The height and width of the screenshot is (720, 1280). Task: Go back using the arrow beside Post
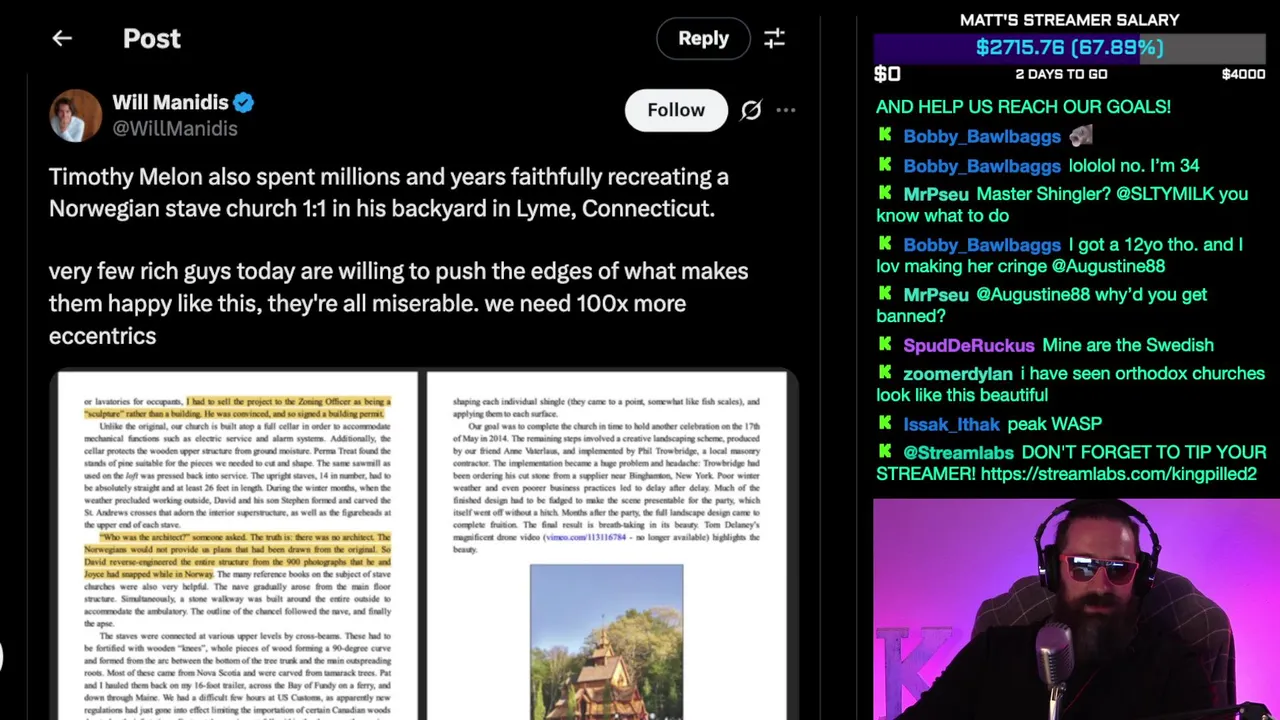pos(62,38)
